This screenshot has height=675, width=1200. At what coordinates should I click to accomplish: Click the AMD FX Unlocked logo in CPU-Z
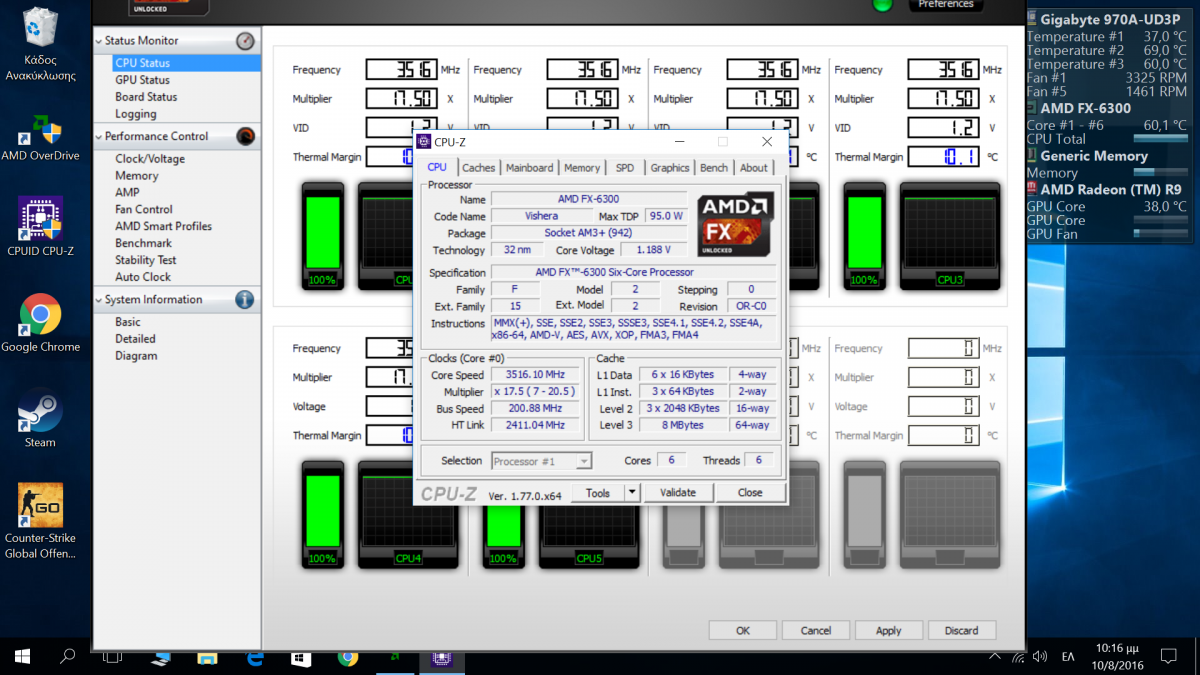(x=735, y=226)
